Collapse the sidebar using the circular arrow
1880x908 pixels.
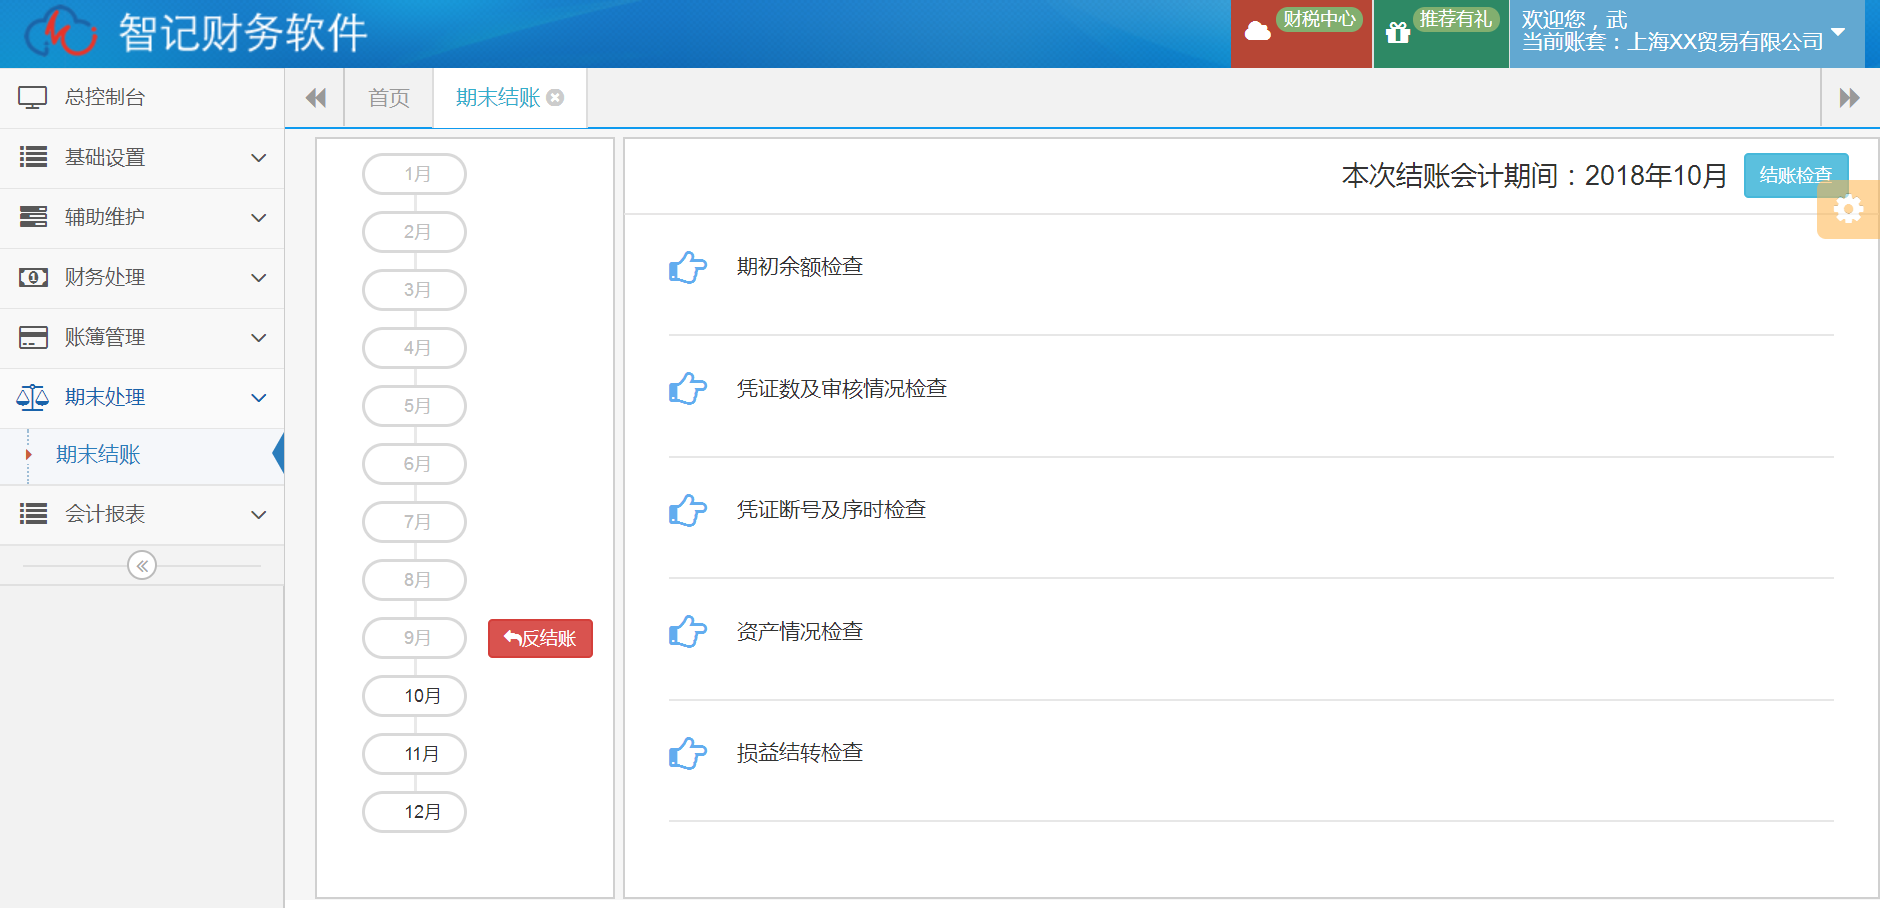pyautogui.click(x=142, y=566)
